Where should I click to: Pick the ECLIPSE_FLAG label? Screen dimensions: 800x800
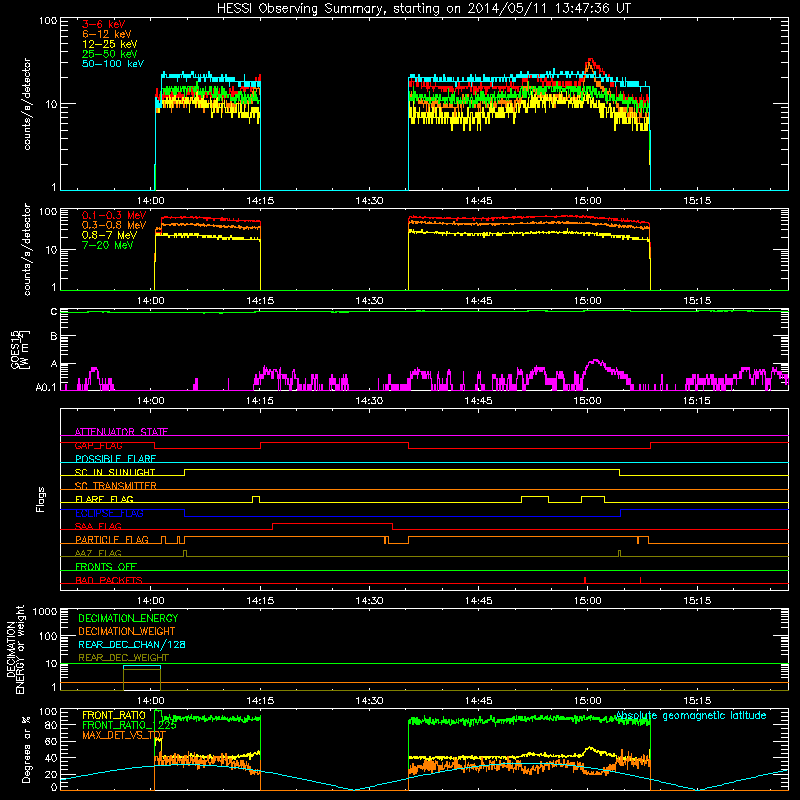pos(109,513)
